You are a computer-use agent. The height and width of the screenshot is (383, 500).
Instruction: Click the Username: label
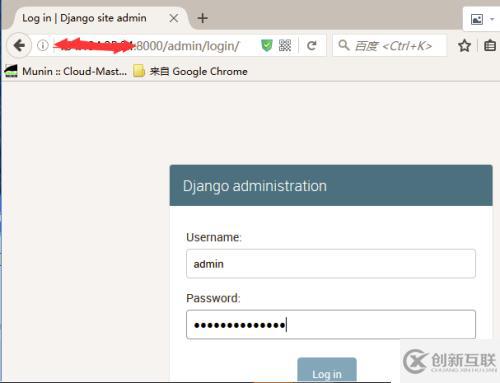click(x=214, y=237)
